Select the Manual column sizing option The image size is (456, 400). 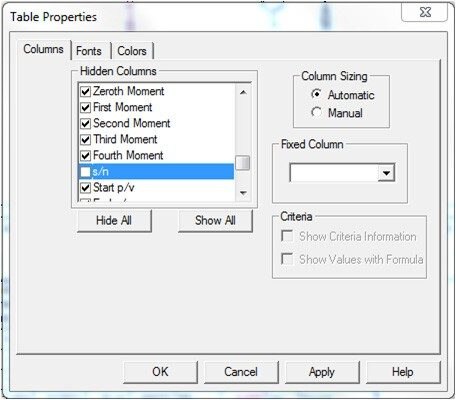(316, 112)
